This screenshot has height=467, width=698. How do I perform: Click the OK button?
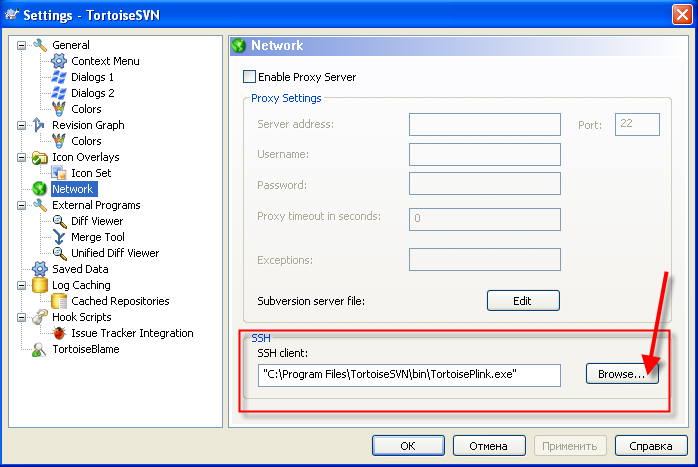click(x=408, y=446)
